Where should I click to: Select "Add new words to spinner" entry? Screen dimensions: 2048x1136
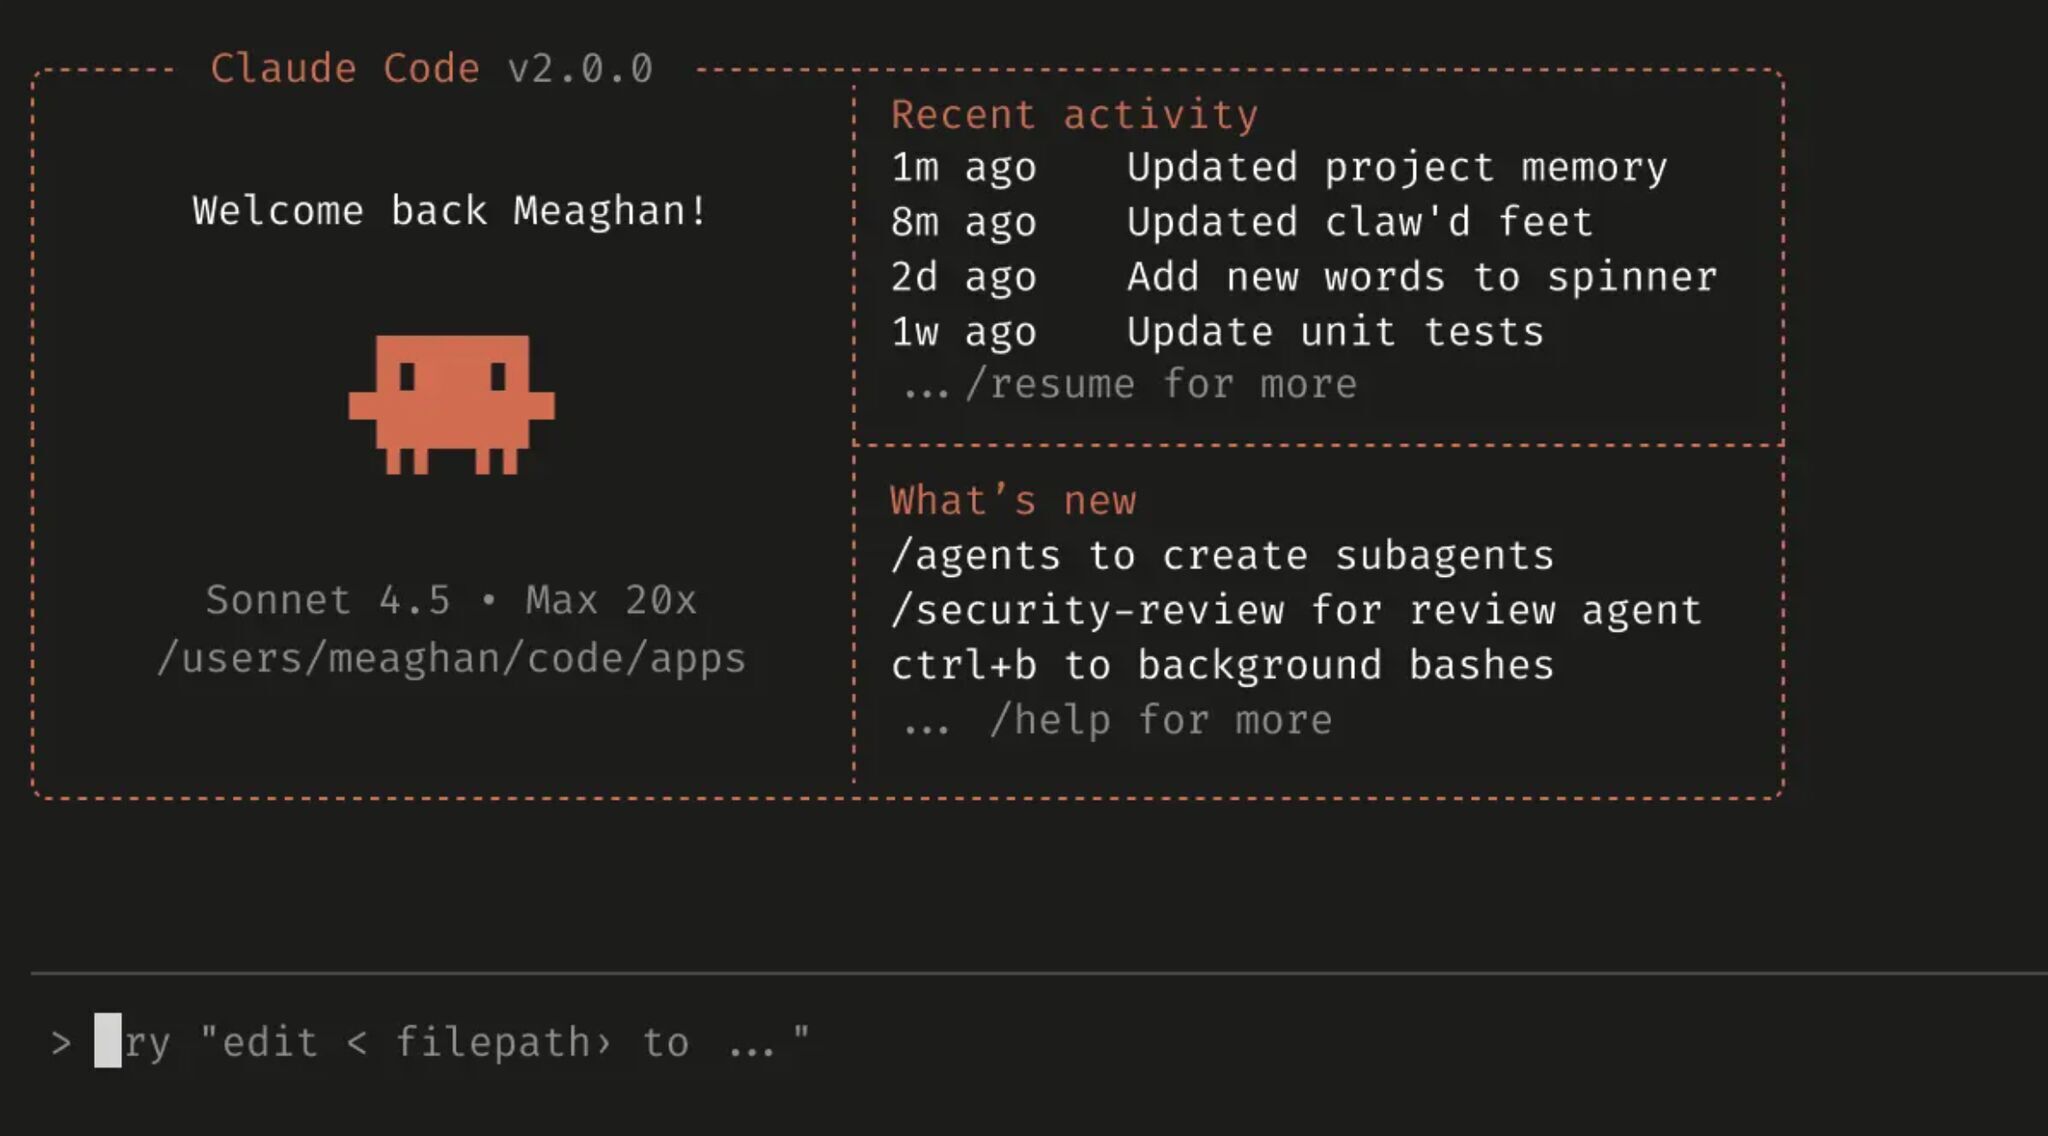(x=1304, y=277)
